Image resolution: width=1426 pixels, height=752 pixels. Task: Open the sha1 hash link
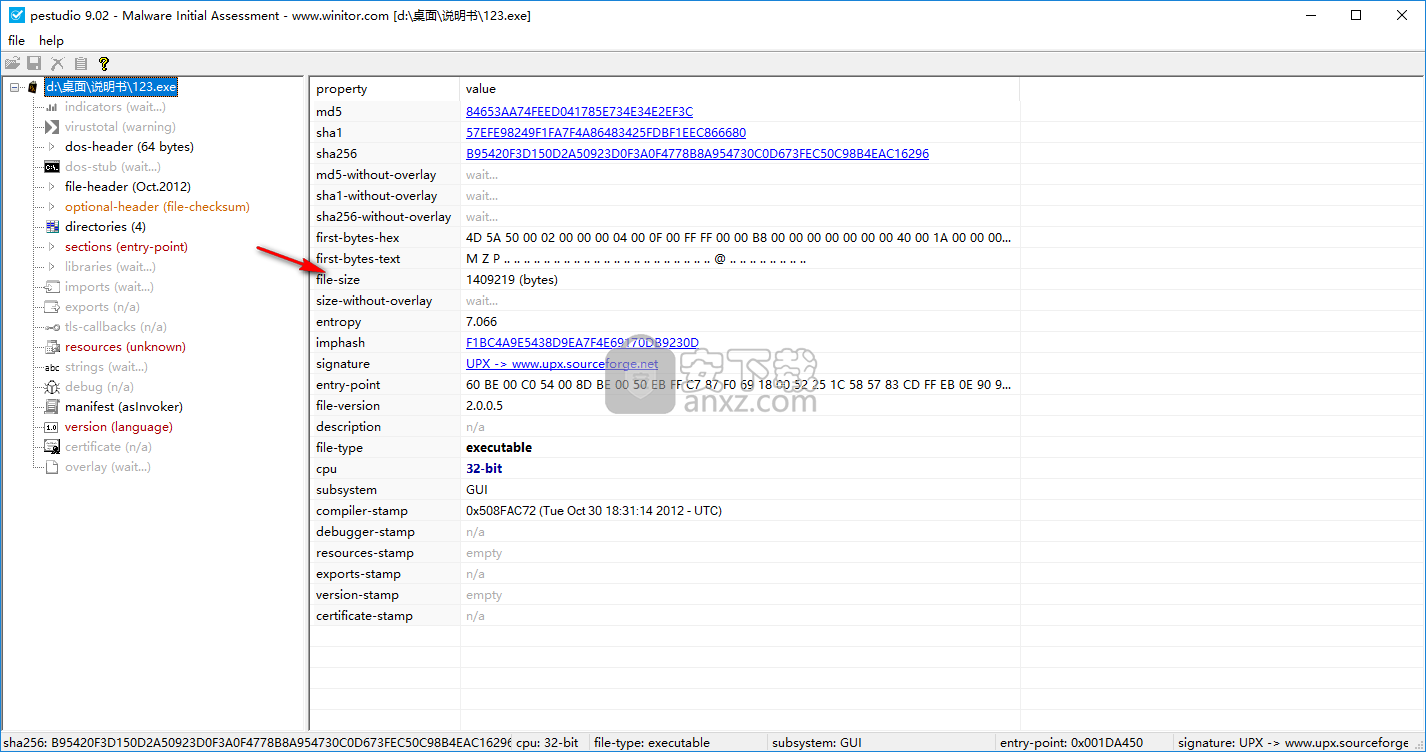point(606,133)
